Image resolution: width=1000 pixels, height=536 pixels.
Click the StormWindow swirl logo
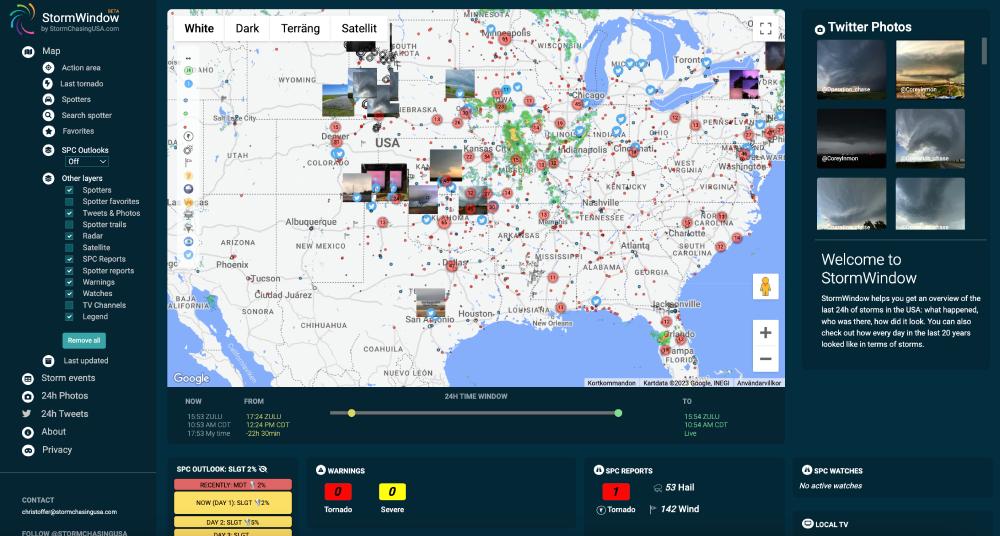click(22, 19)
